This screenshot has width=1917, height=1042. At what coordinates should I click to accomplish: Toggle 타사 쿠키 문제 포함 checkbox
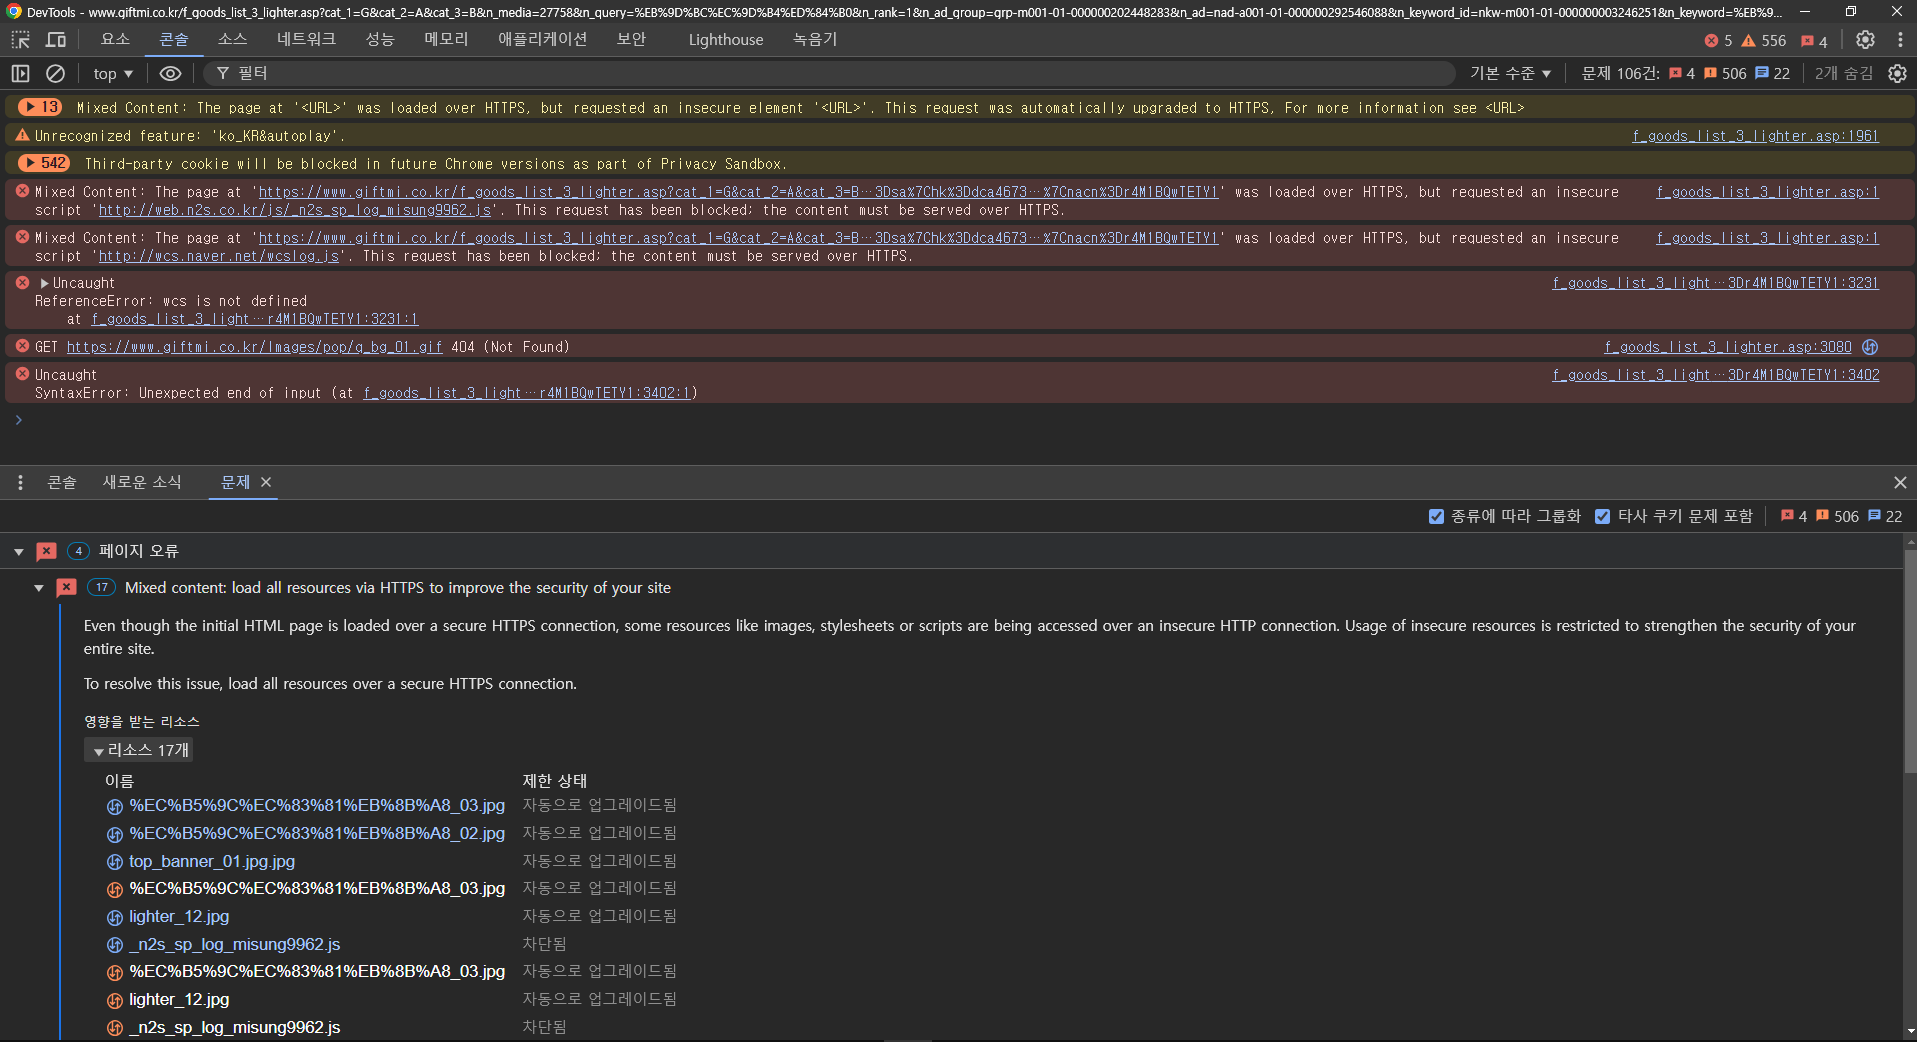tap(1602, 516)
